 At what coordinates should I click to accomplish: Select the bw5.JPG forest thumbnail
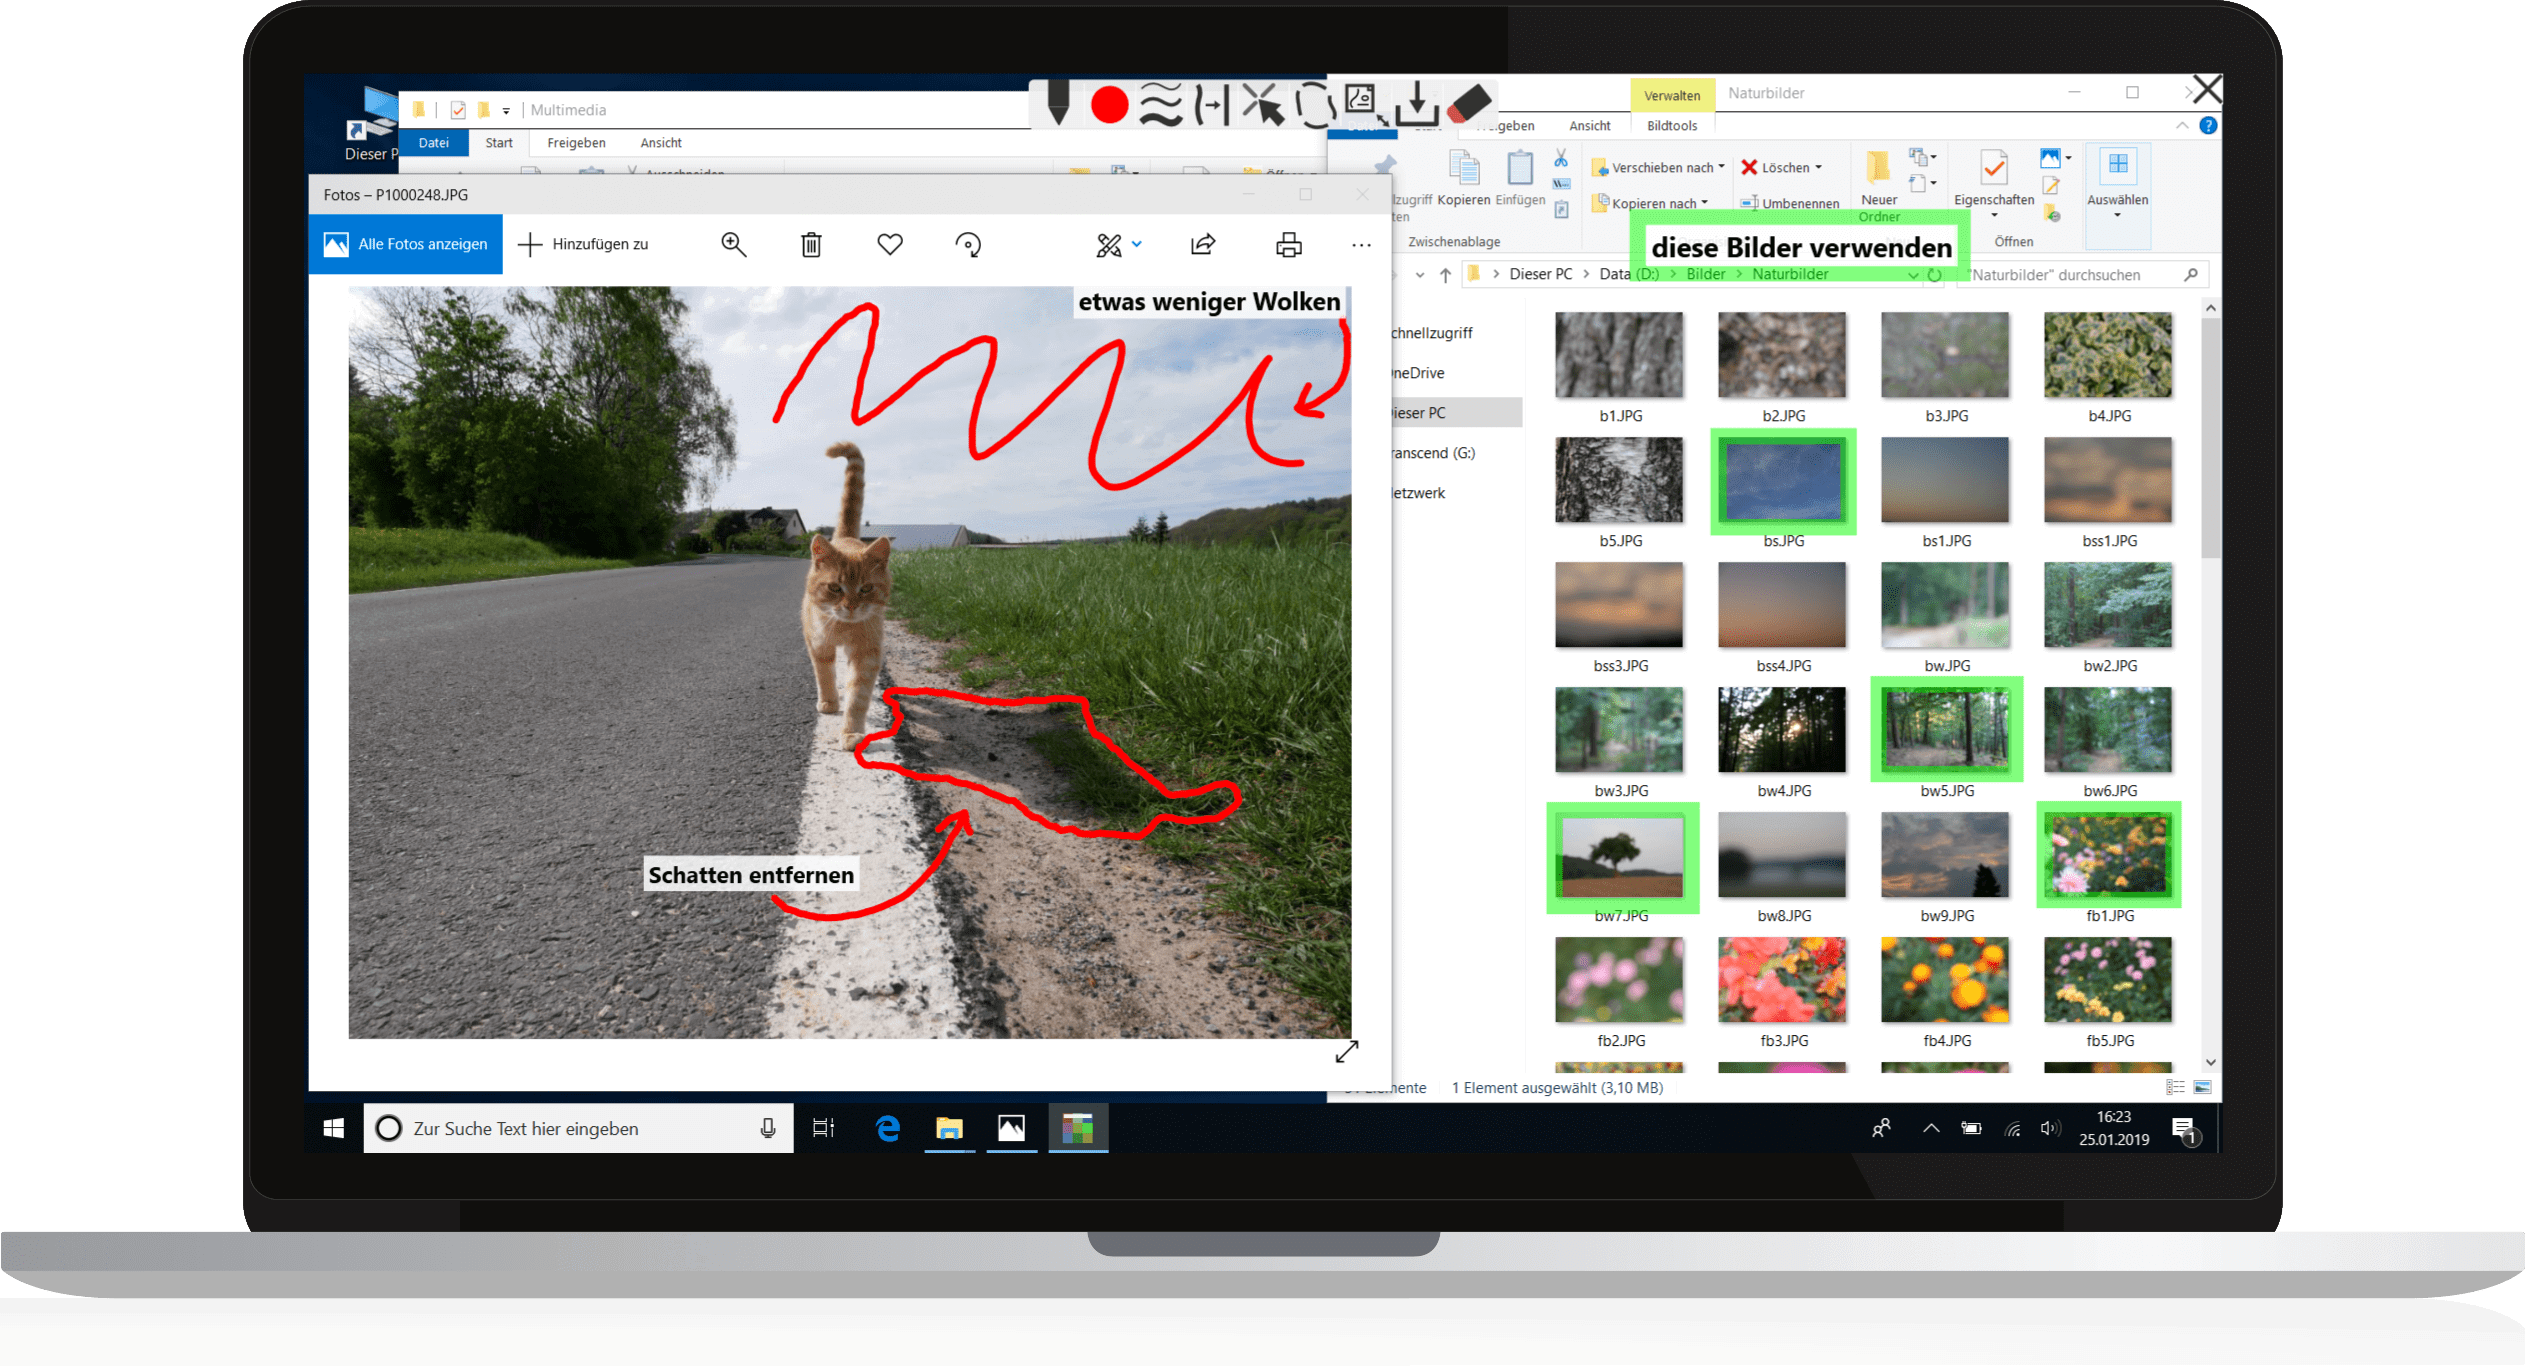tap(1946, 730)
